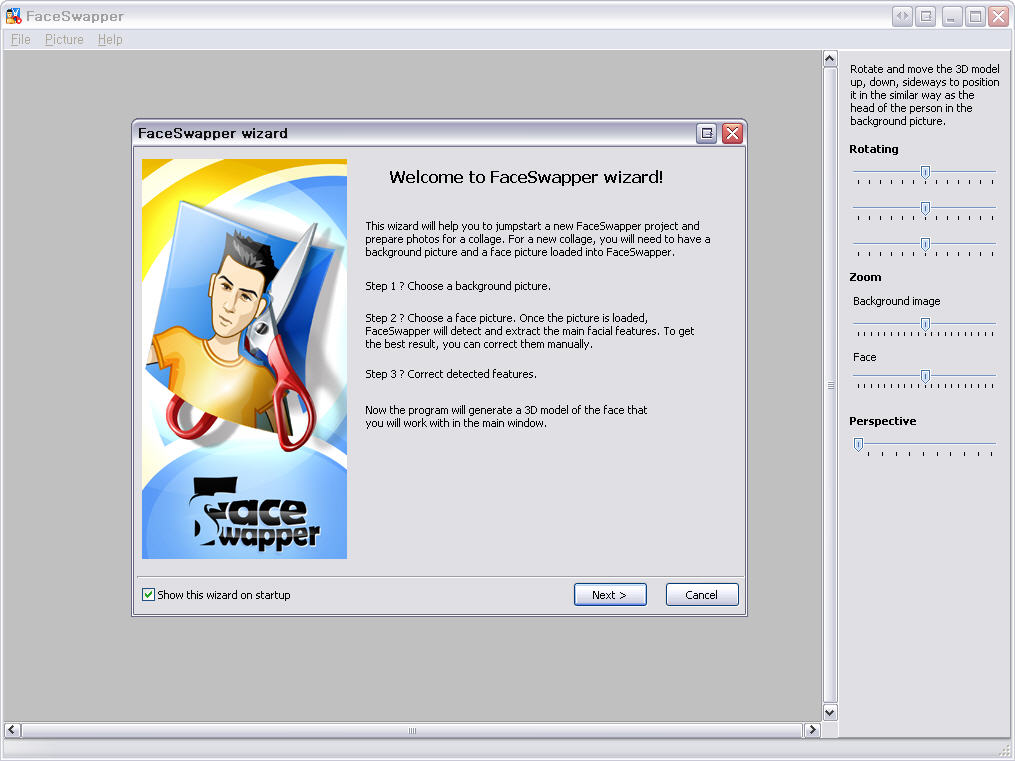Click the FaceSwapper app icon in title bar
The height and width of the screenshot is (761, 1015).
14,16
